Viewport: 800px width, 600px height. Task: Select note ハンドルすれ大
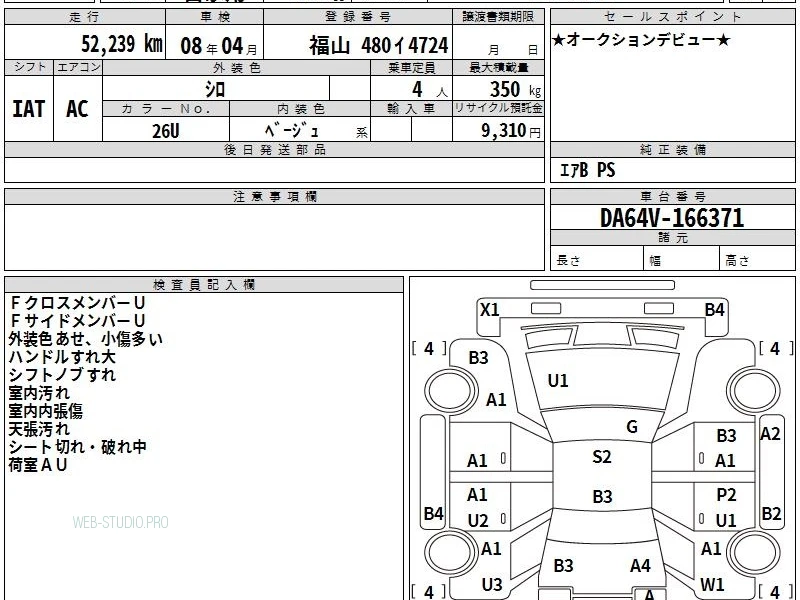62,357
